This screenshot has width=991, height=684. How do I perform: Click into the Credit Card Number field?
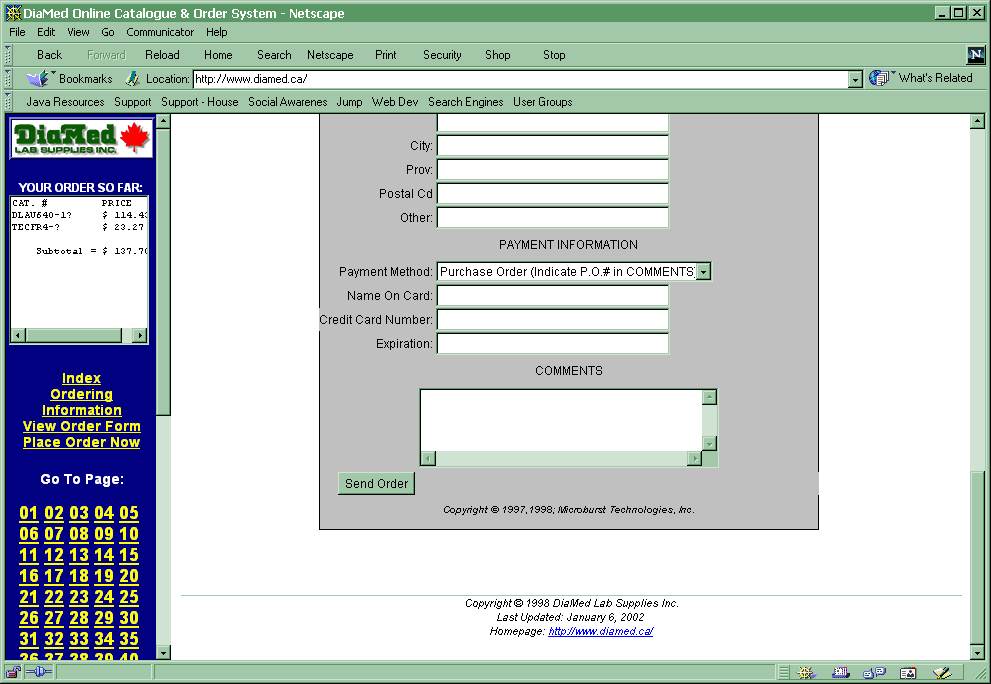click(x=552, y=320)
